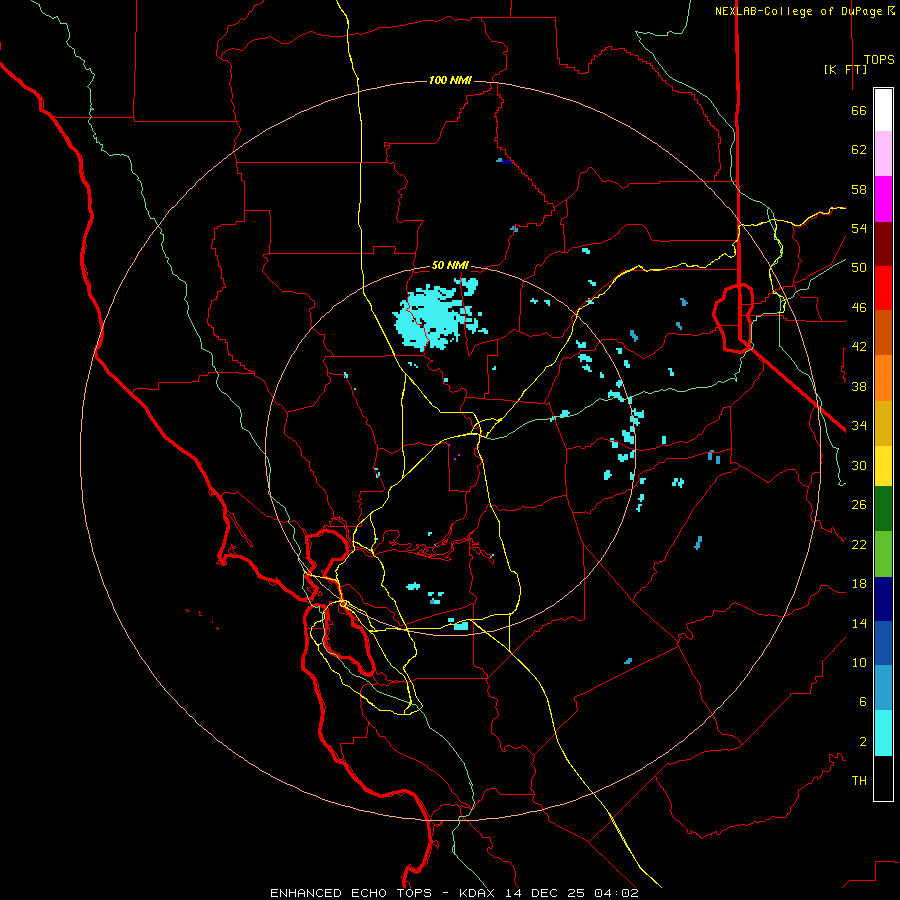Click the 50 NMI range ring label
This screenshot has height=900, width=900.
point(450,265)
